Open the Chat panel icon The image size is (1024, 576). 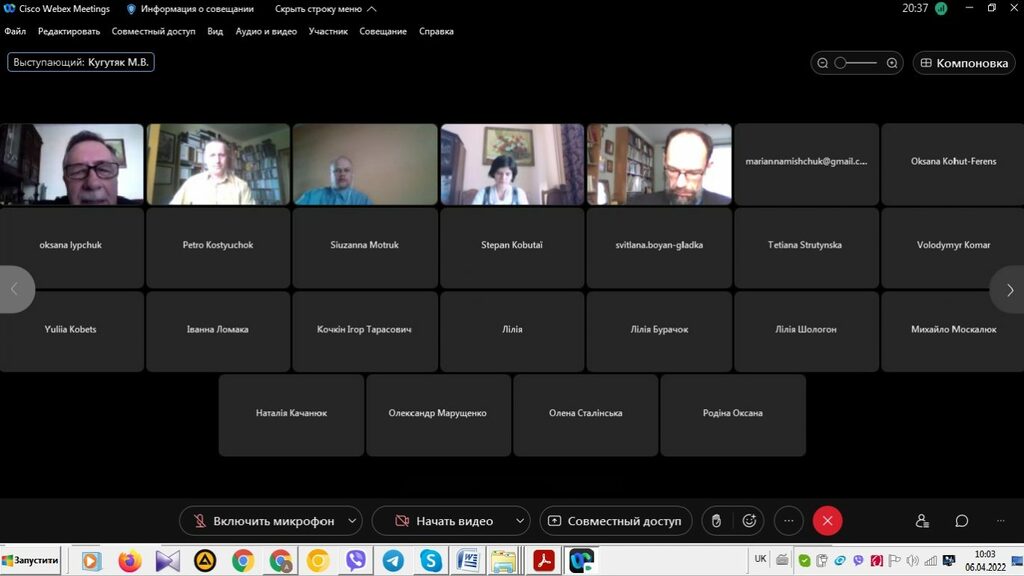(961, 521)
